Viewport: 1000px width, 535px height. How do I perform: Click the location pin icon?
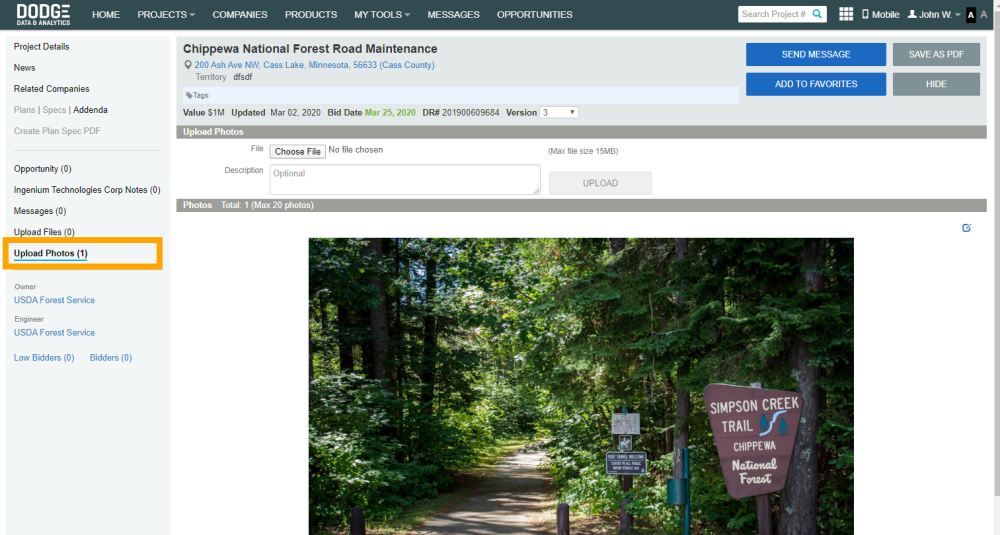tap(188, 65)
